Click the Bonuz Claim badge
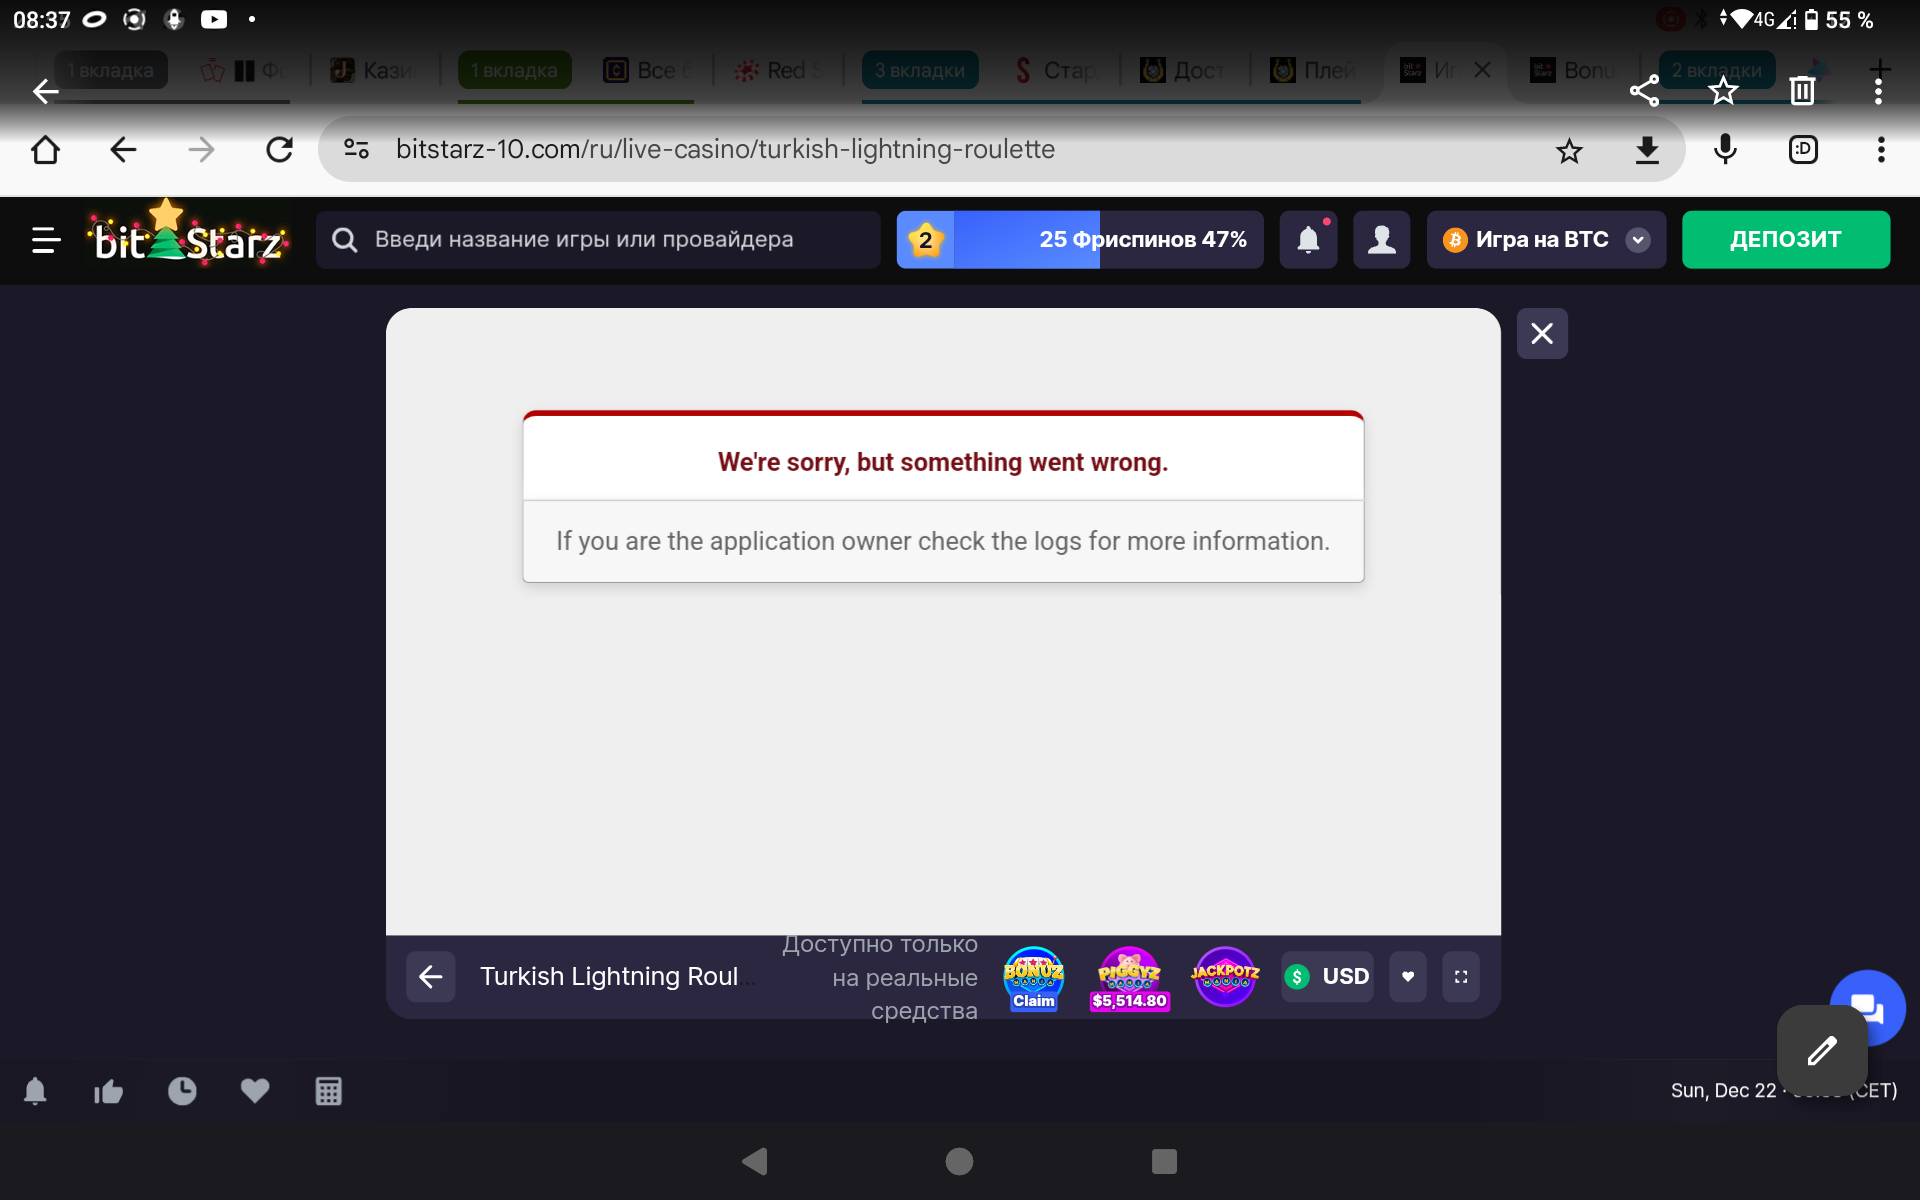Screen dimensions: 1920x1200 click(1033, 978)
